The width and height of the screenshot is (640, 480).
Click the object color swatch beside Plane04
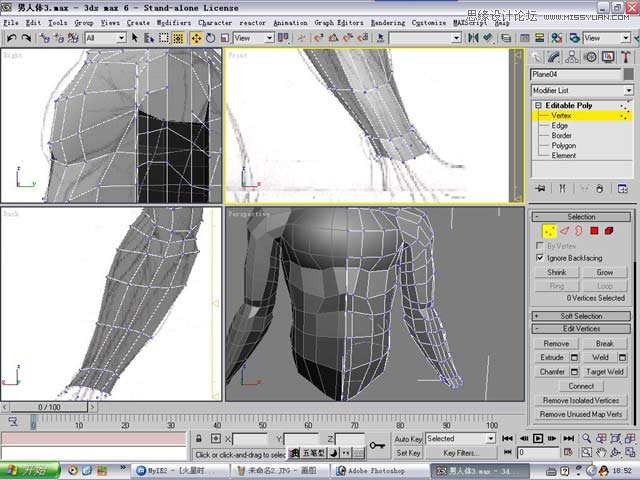(629, 74)
